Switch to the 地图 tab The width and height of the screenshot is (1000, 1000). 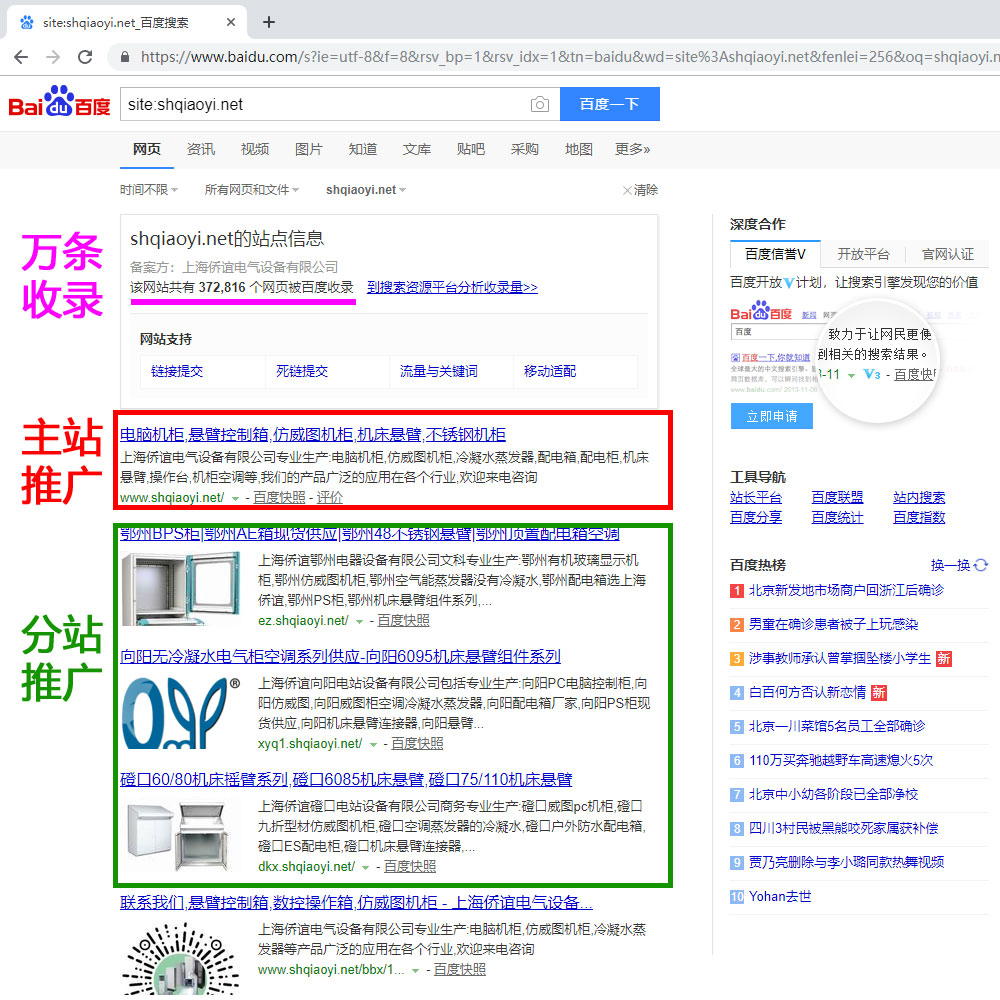(579, 149)
